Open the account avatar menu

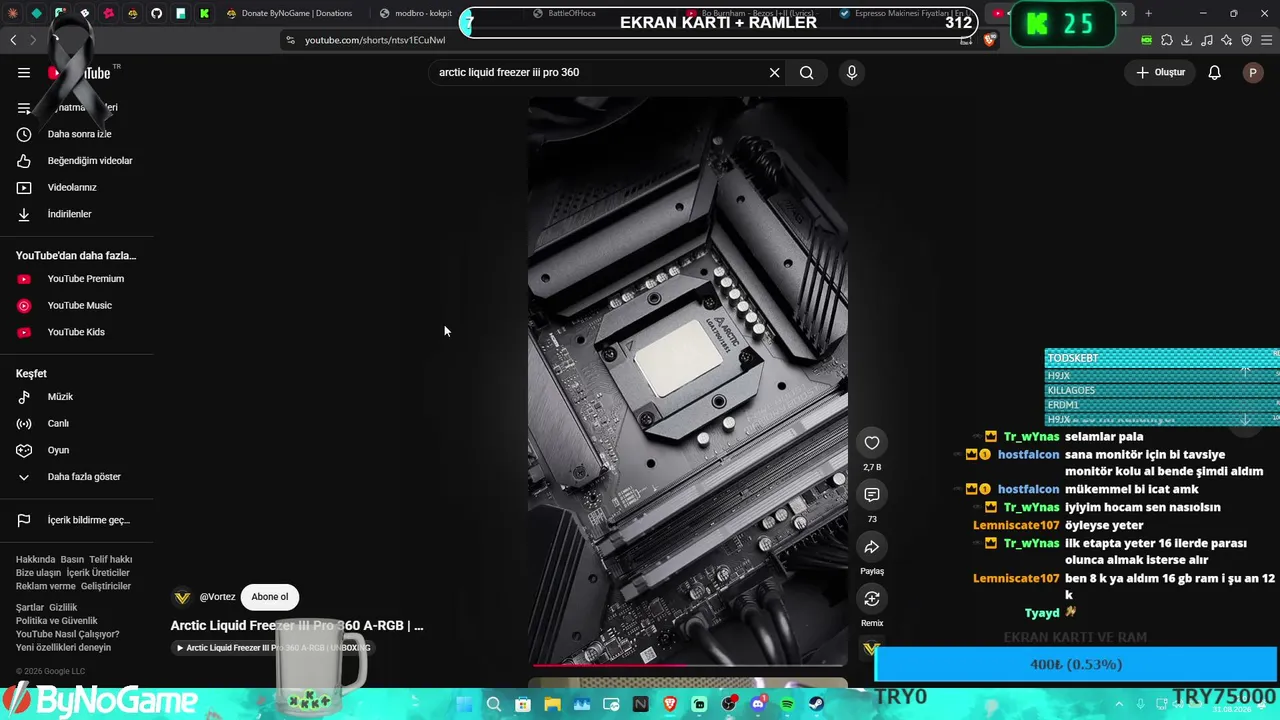1253,72
